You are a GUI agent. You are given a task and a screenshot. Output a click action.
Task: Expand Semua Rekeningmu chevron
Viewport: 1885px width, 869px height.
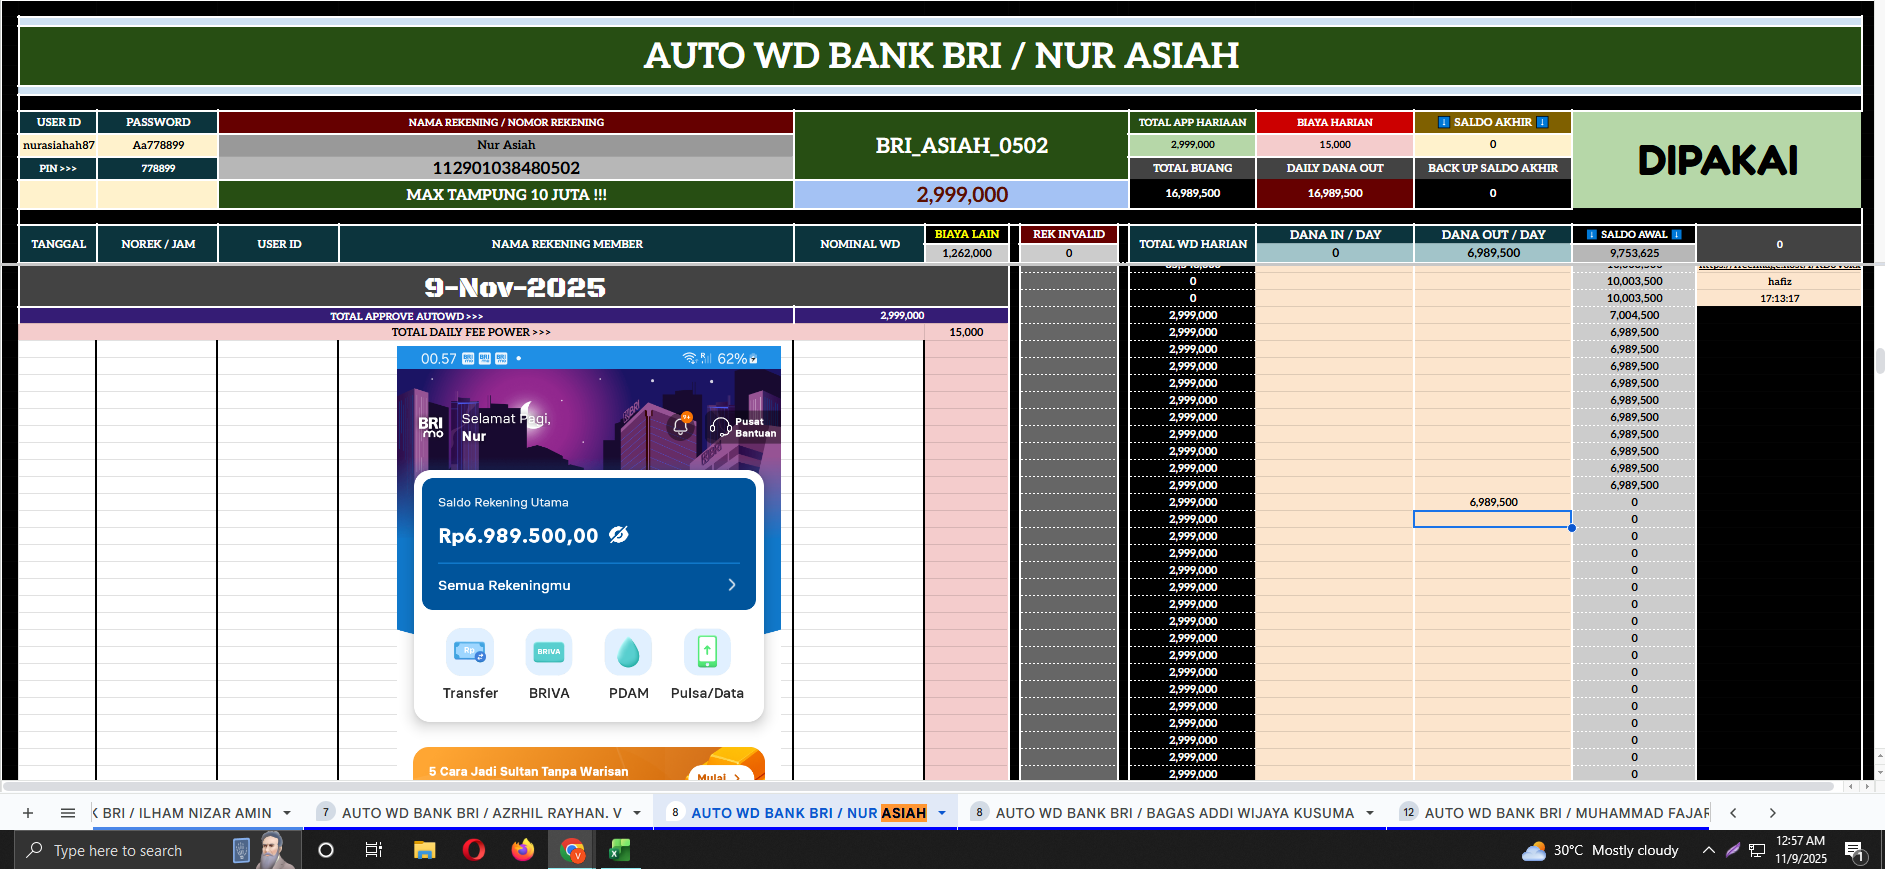tap(732, 585)
